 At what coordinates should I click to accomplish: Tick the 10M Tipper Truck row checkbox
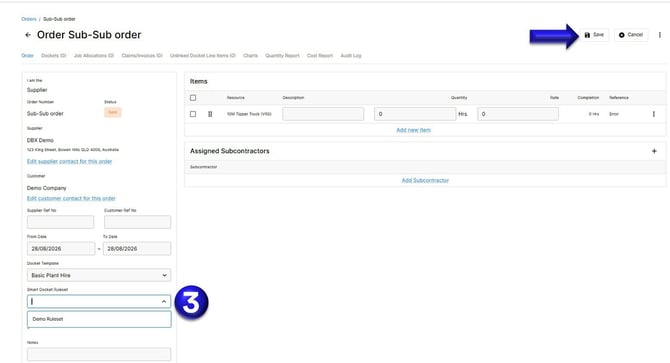[193, 114]
